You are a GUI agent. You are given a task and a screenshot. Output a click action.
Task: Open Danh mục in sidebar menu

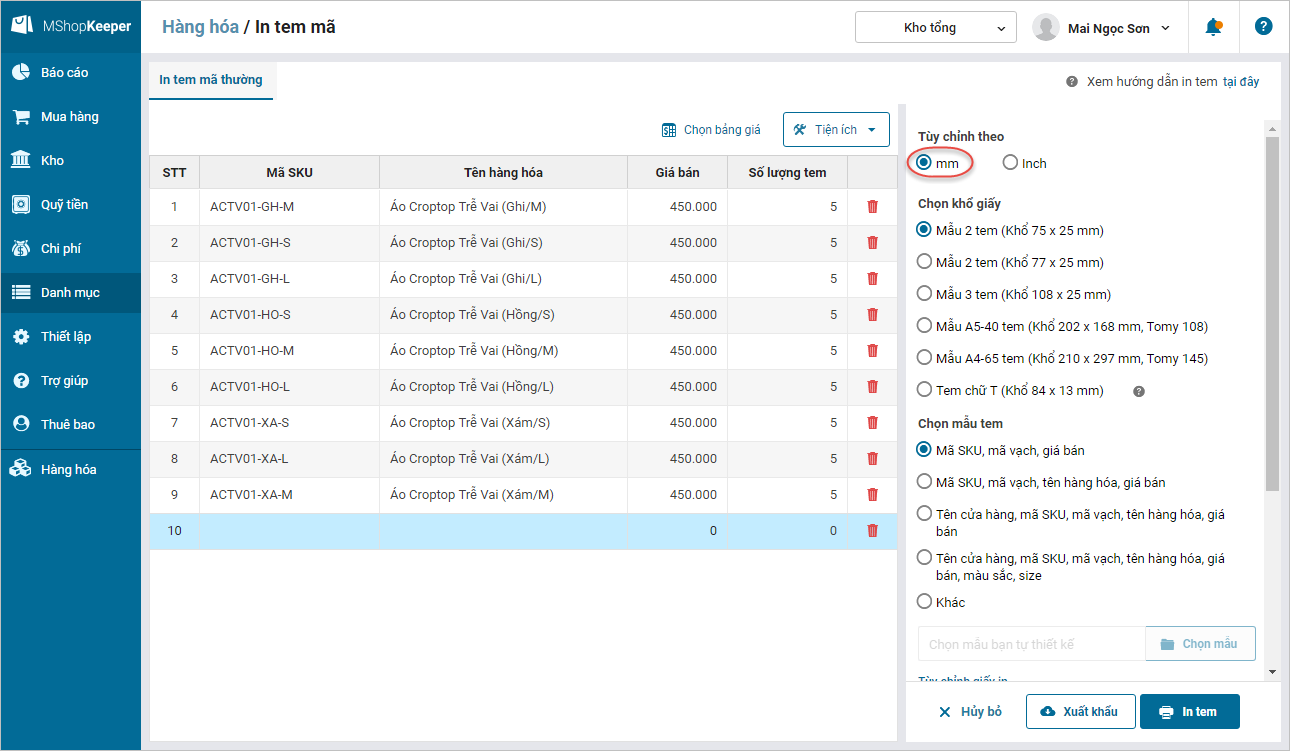click(x=70, y=293)
